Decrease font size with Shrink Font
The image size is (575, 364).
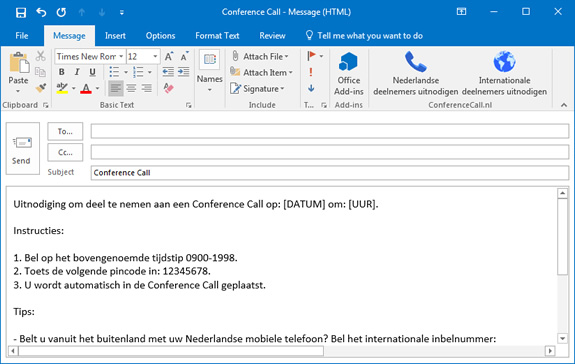[184, 56]
